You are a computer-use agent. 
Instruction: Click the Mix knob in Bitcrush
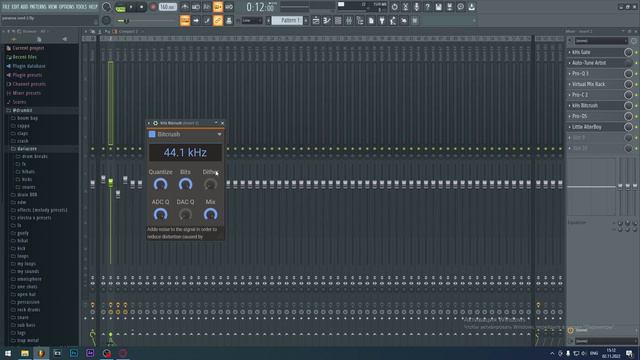(x=210, y=214)
